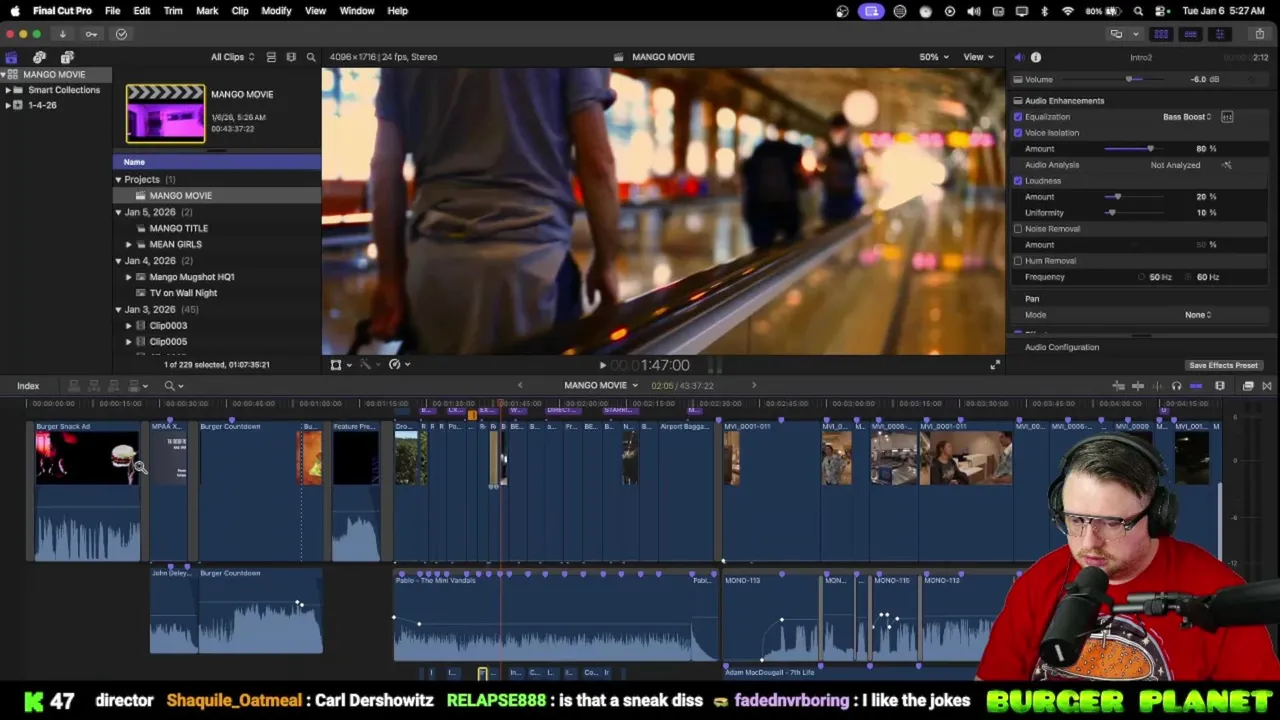
Task: Toggle the Equalization checkbox
Action: pos(1018,117)
